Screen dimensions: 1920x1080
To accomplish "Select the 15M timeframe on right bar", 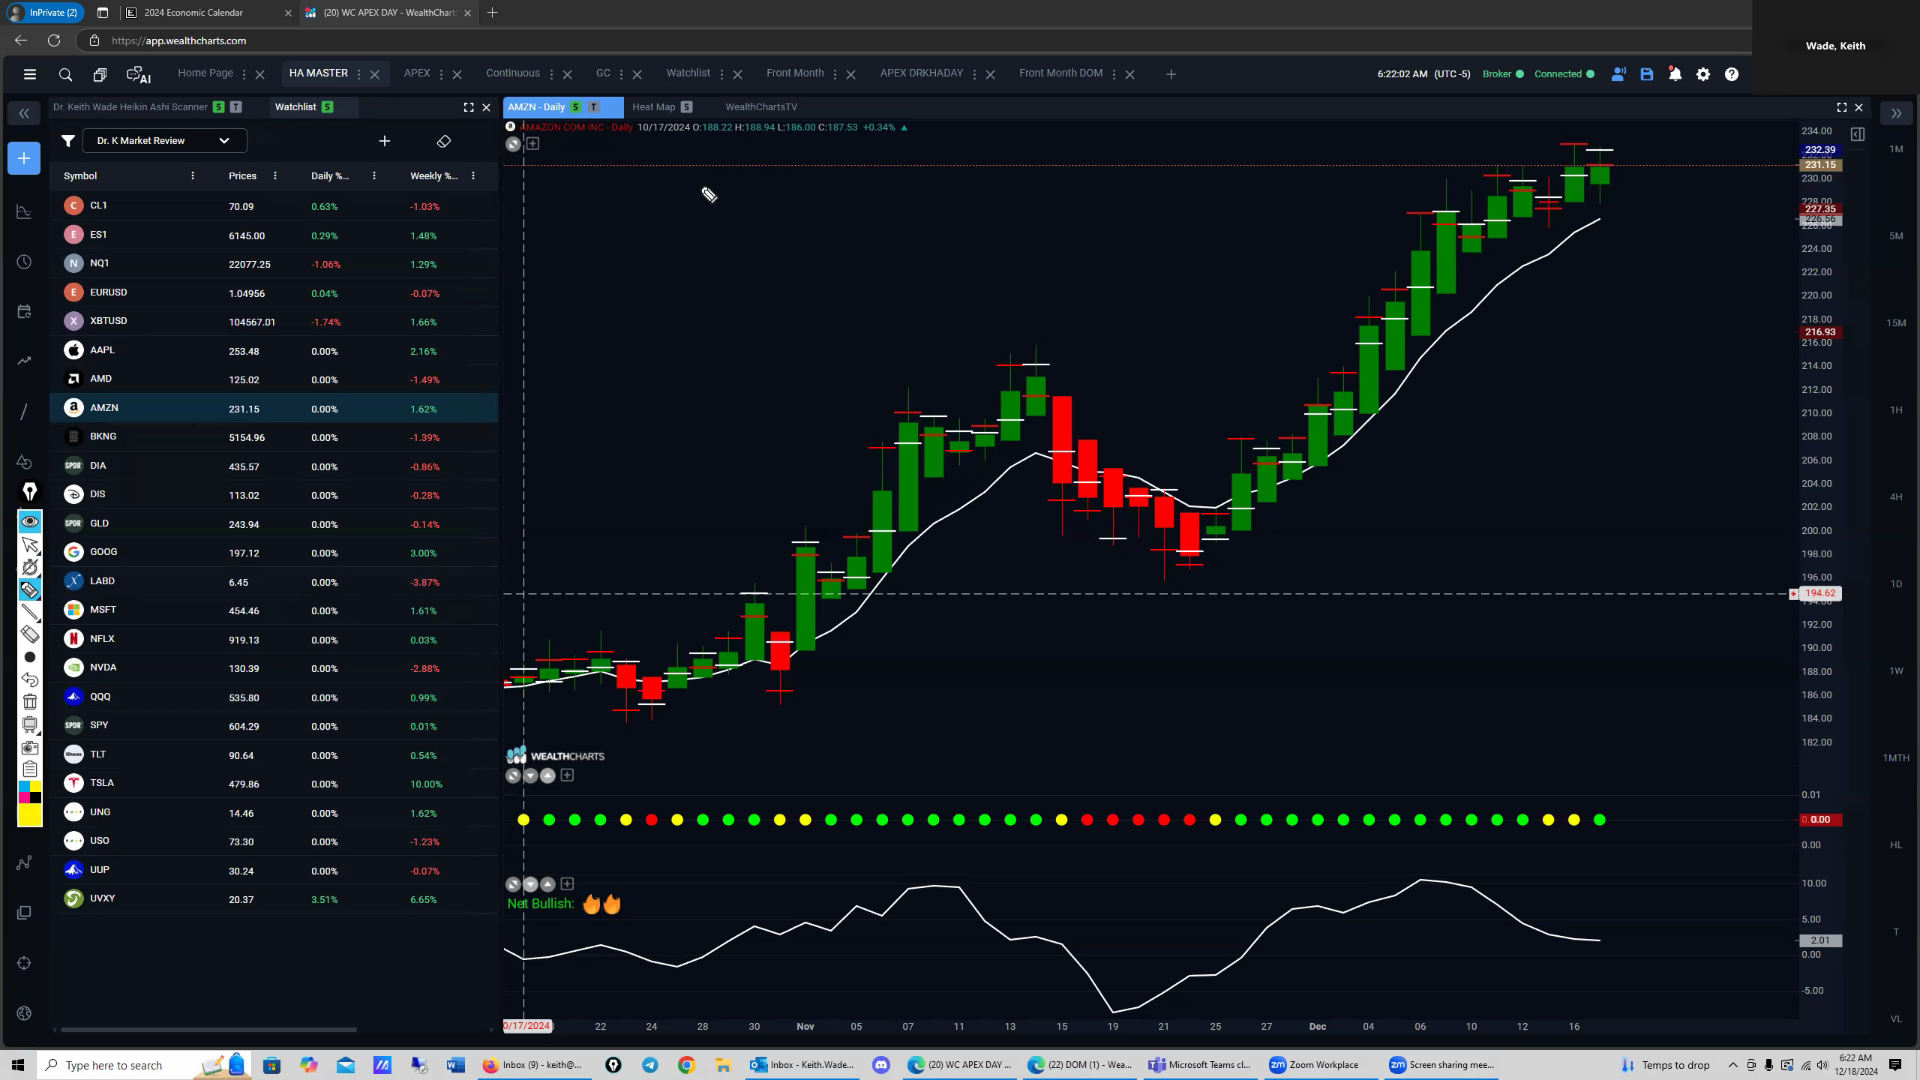I will point(1896,323).
